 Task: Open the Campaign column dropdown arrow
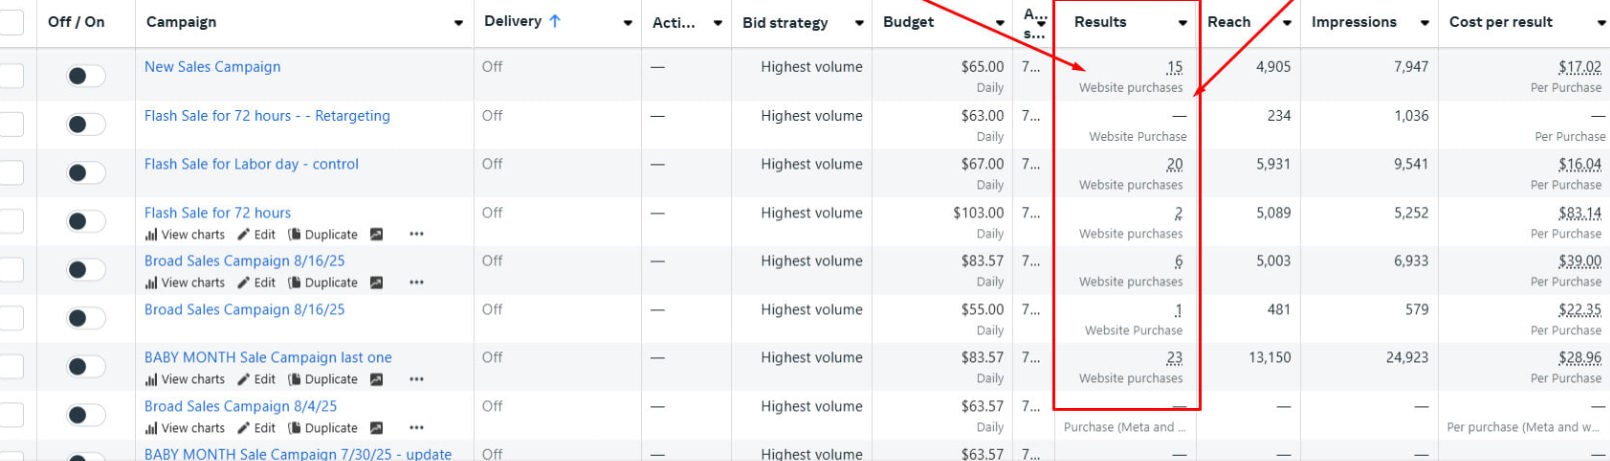(x=458, y=23)
